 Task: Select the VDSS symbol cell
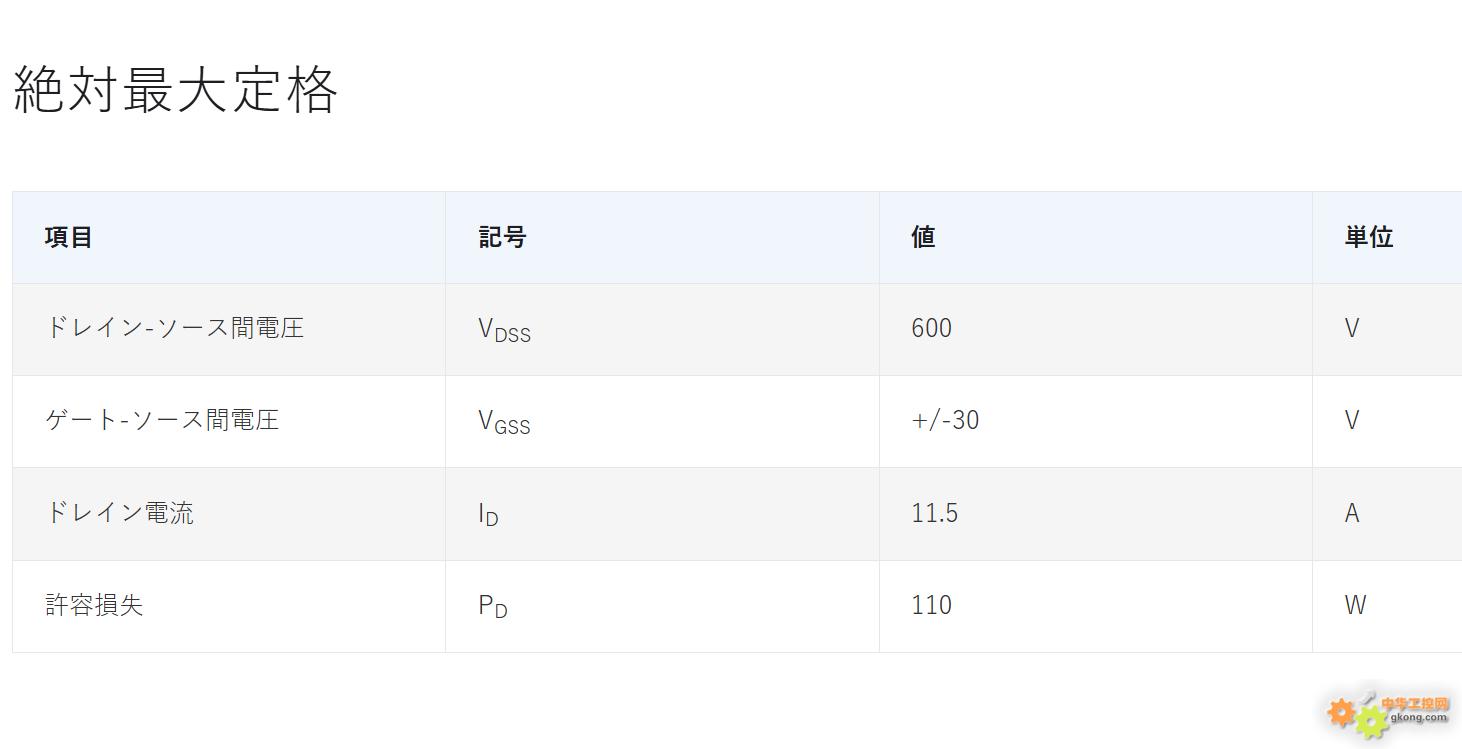505,330
